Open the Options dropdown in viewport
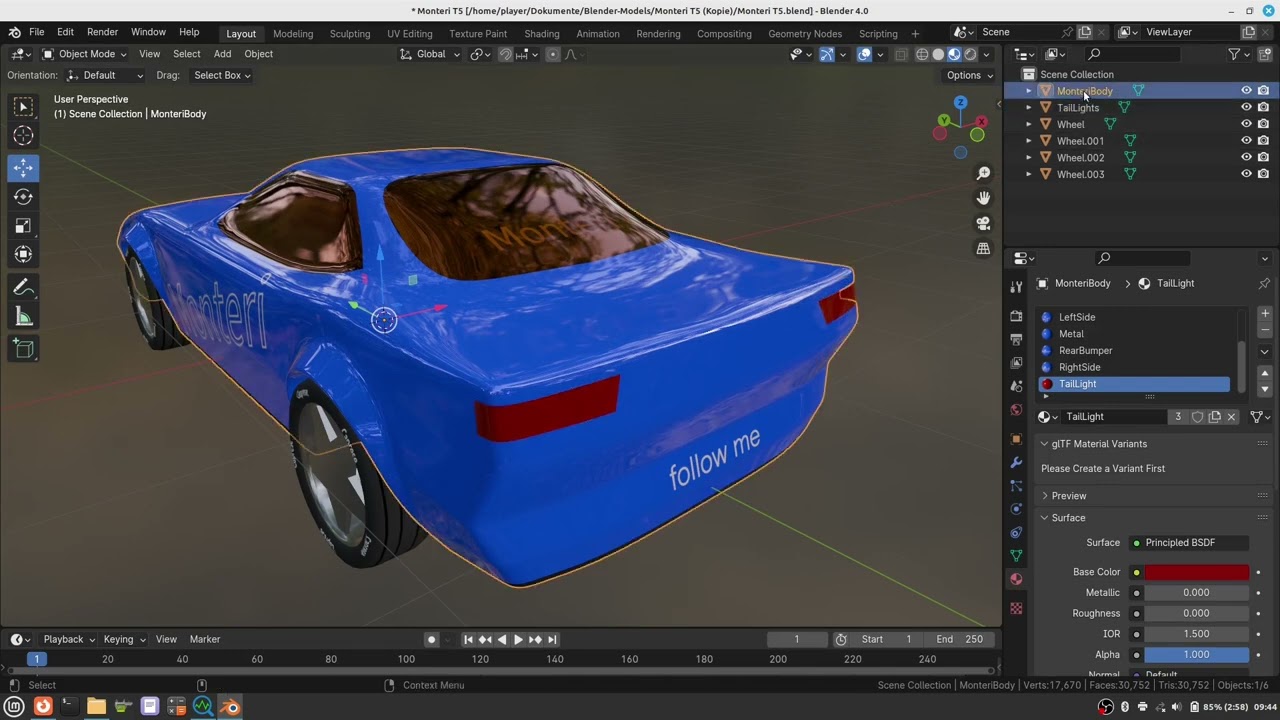Image resolution: width=1280 pixels, height=720 pixels. coord(969,75)
